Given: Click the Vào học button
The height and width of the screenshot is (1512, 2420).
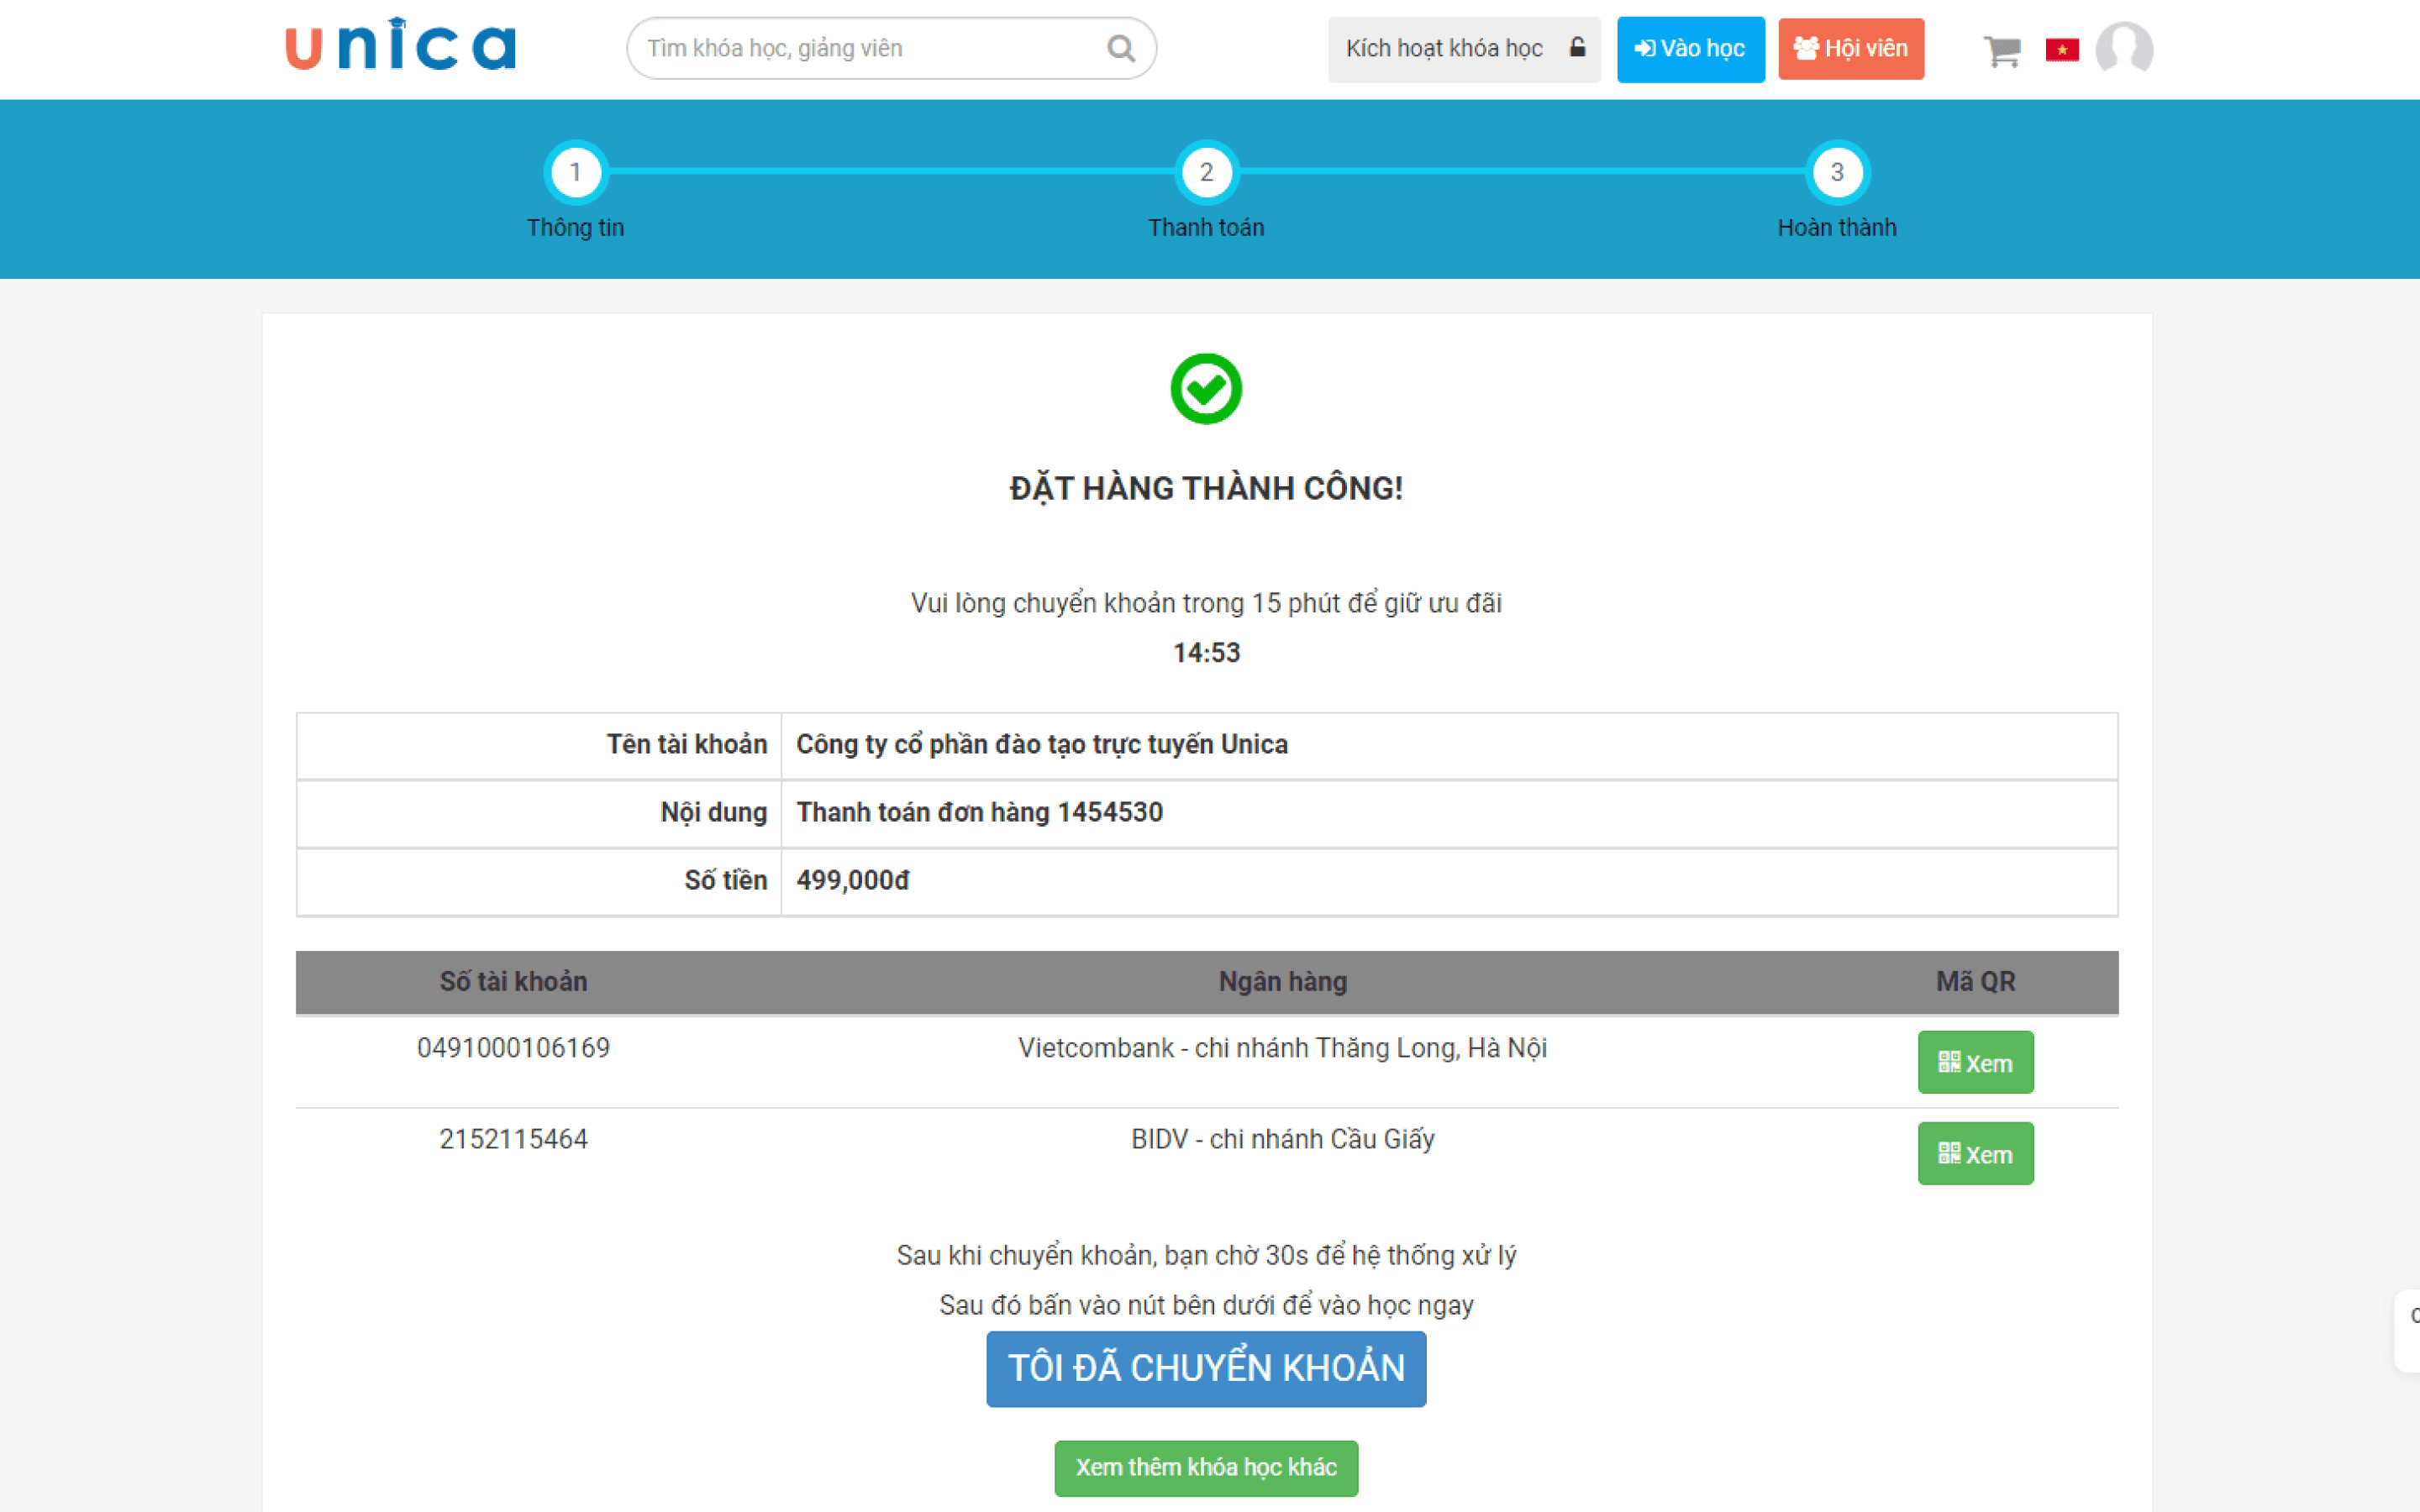Looking at the screenshot, I should 1690,49.
